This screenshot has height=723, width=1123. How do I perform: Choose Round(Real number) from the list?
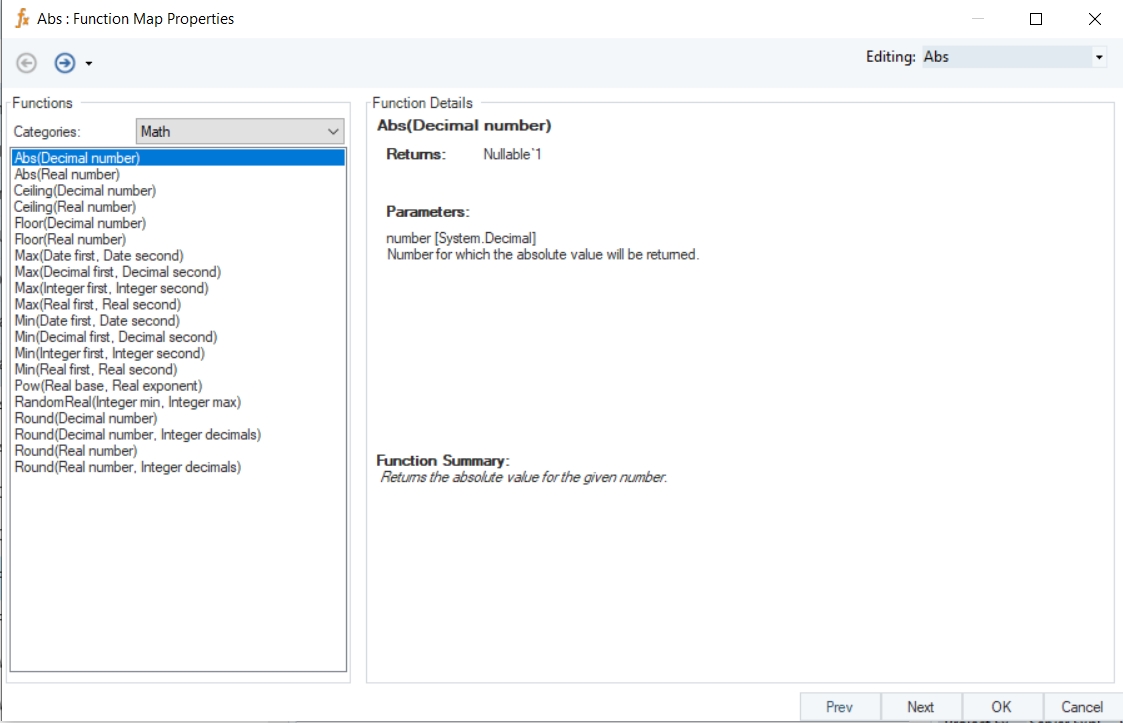76,451
